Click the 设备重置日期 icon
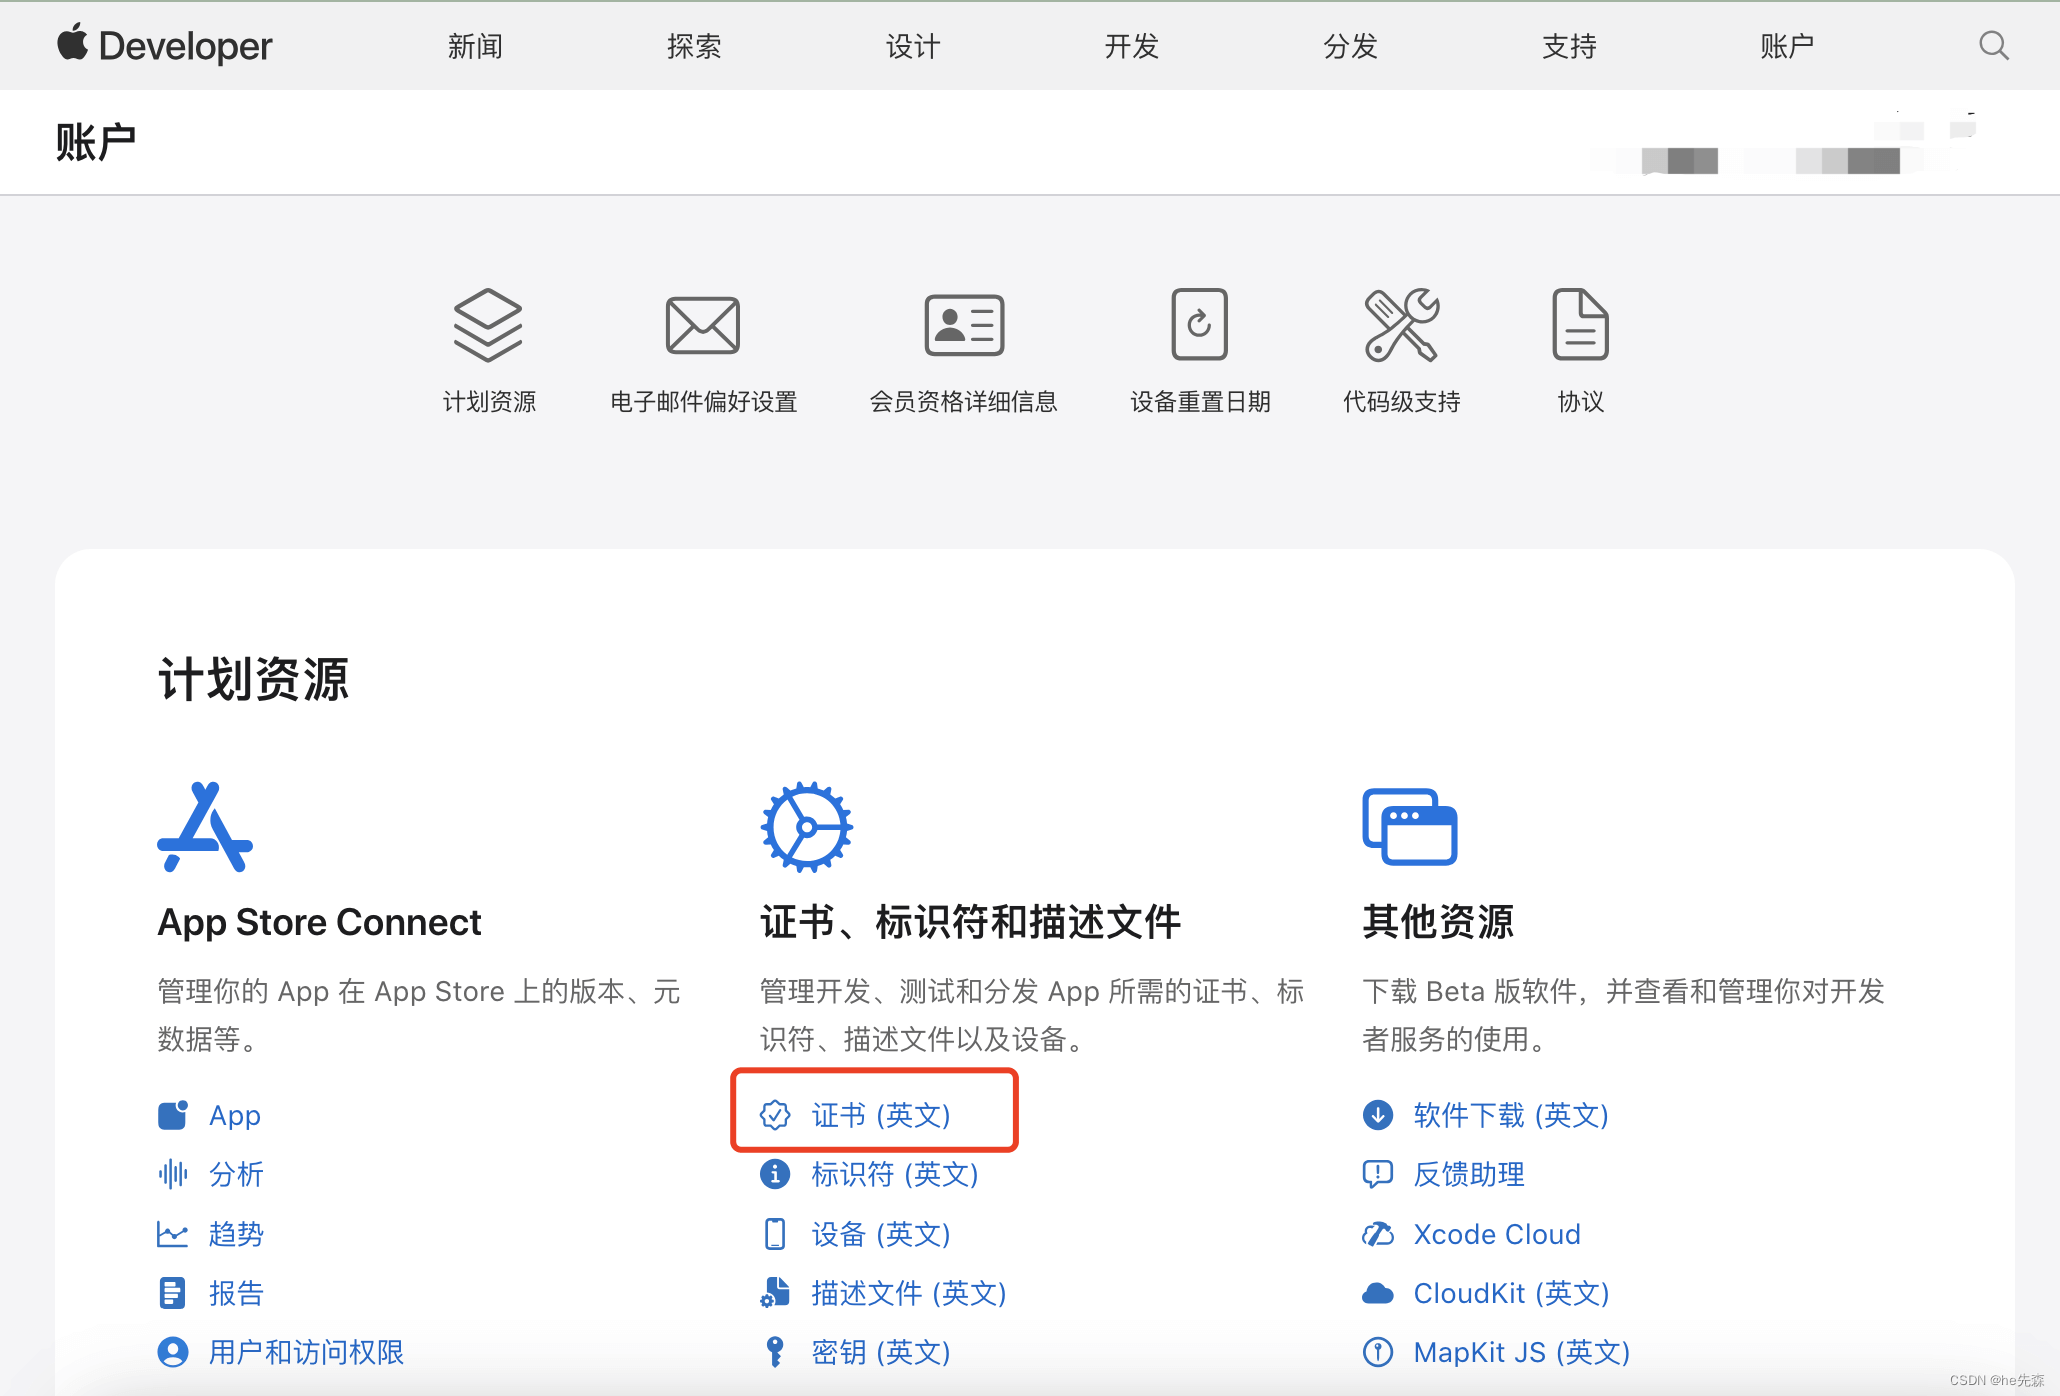Screen dimensions: 2060x1396 [1199, 324]
